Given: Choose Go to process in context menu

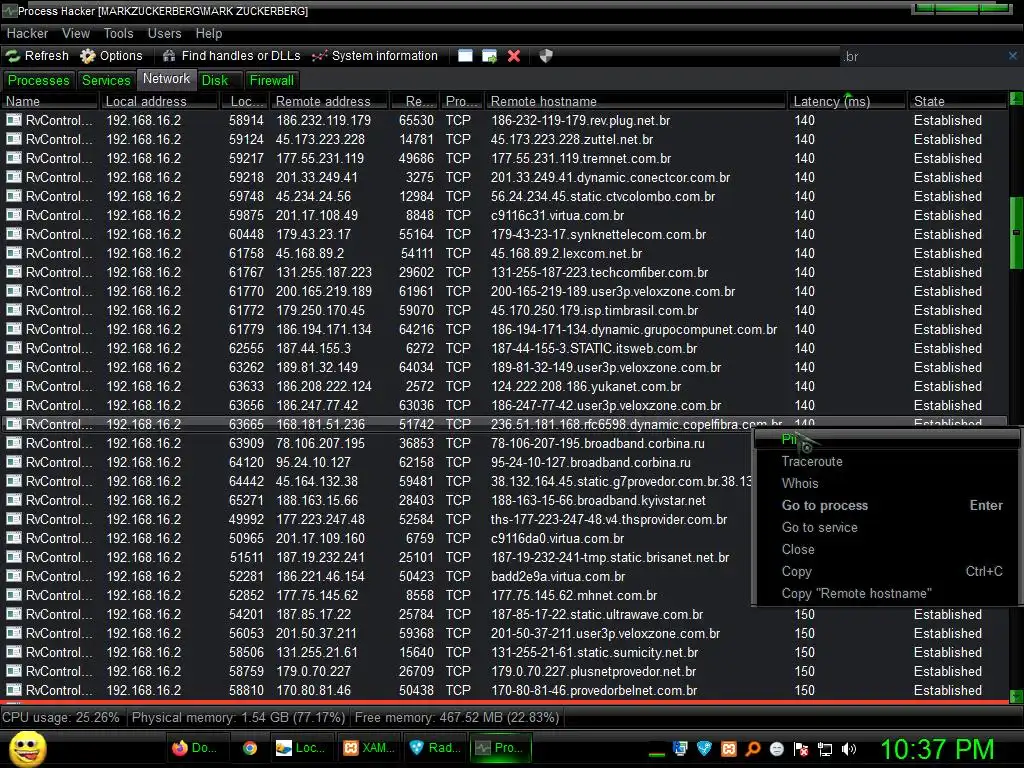Looking at the screenshot, I should tap(887, 505).
